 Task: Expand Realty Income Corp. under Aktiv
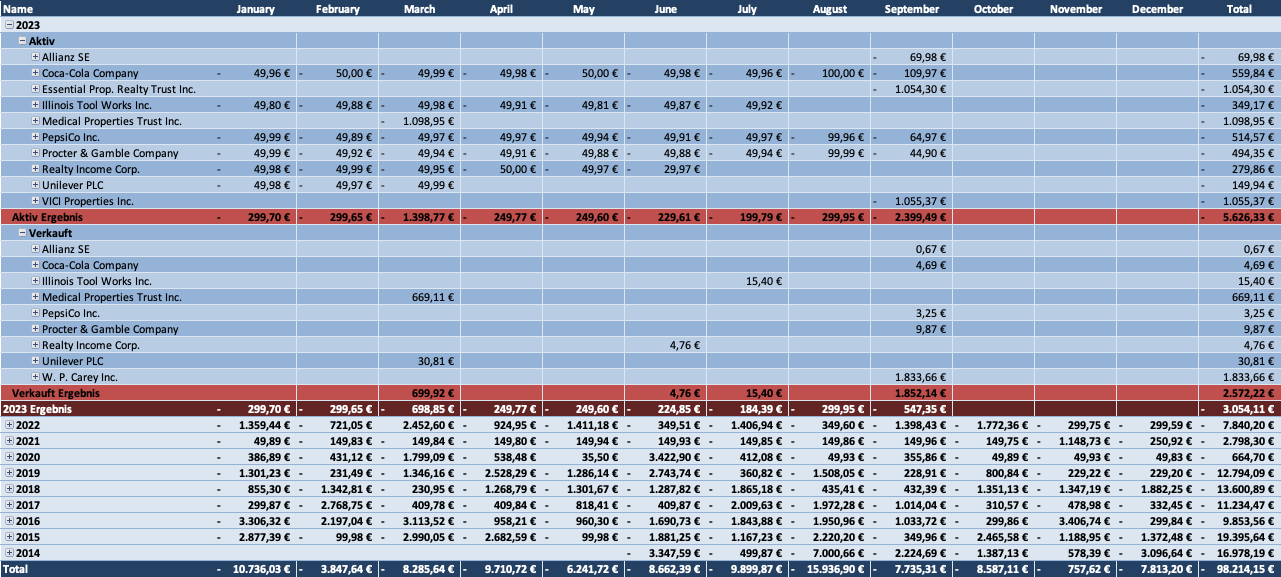click(35, 169)
